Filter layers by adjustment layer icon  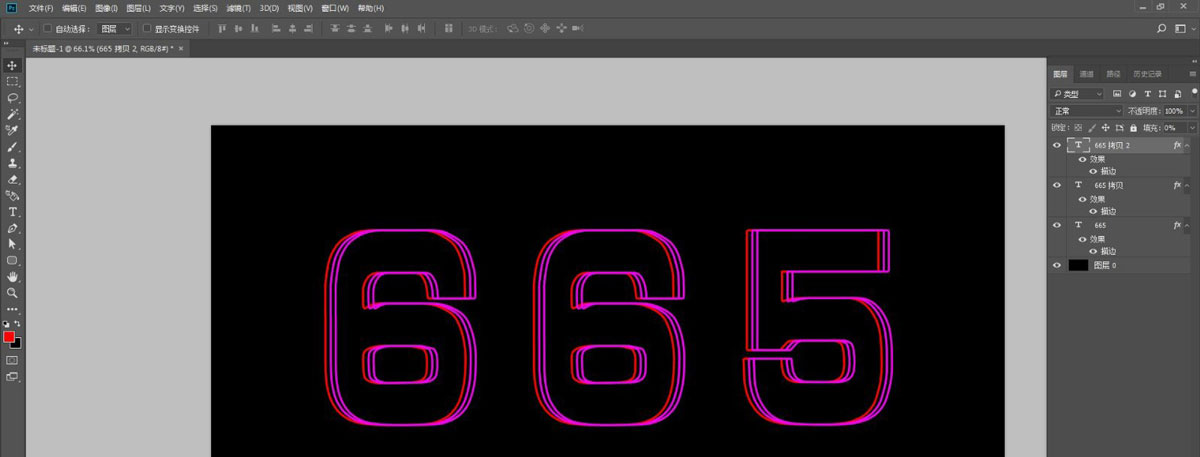(x=1131, y=93)
